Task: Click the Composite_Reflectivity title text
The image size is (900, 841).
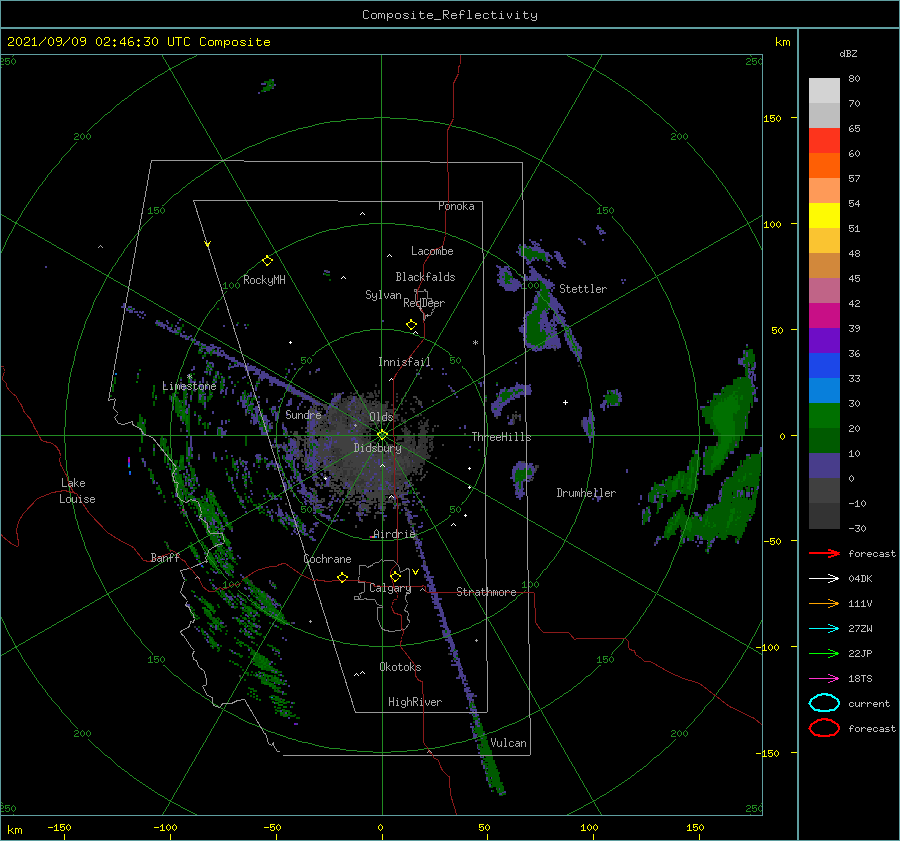Action: tap(449, 15)
